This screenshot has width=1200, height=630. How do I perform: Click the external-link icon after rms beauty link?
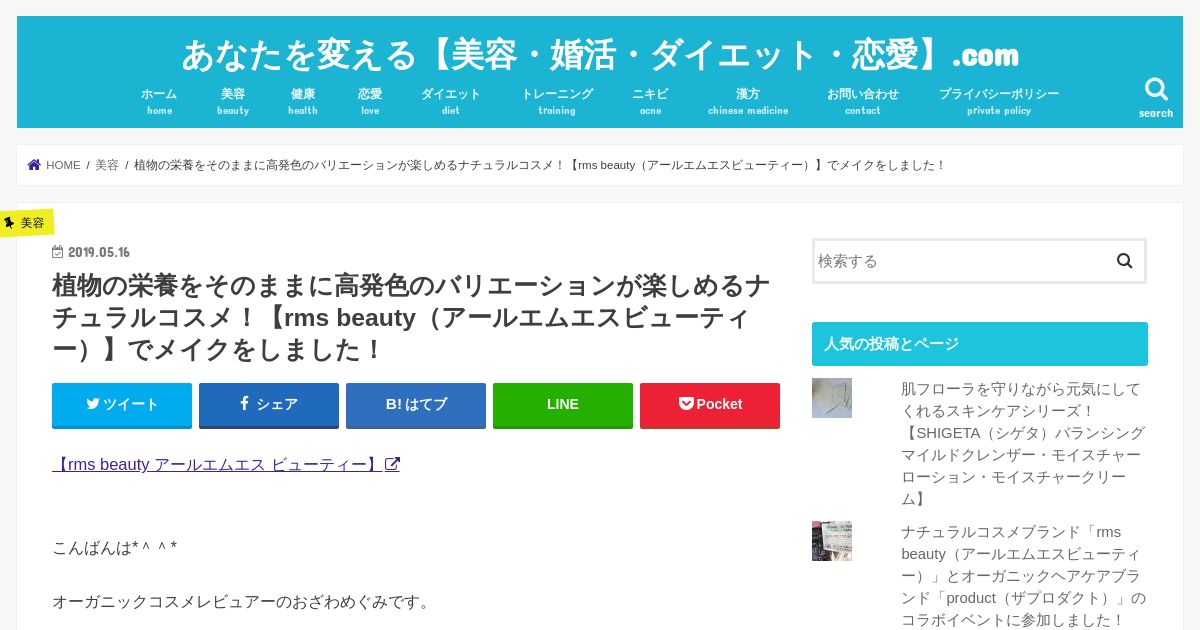393,464
